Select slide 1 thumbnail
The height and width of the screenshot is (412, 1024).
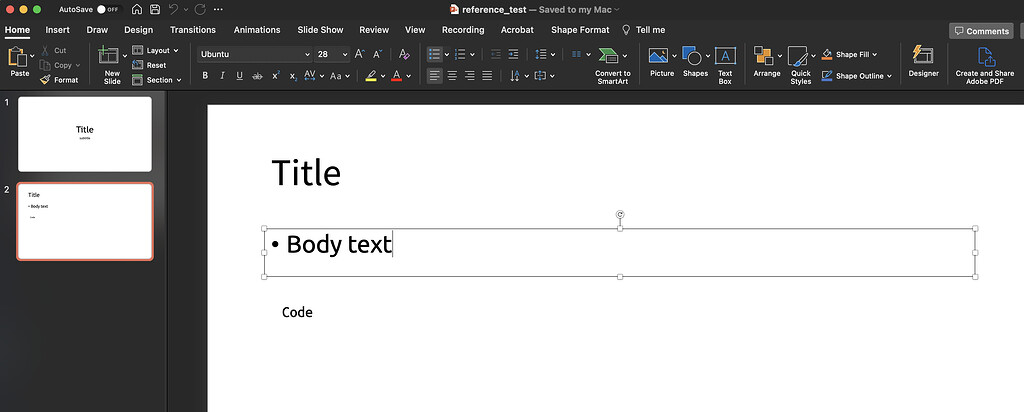pyautogui.click(x=85, y=135)
